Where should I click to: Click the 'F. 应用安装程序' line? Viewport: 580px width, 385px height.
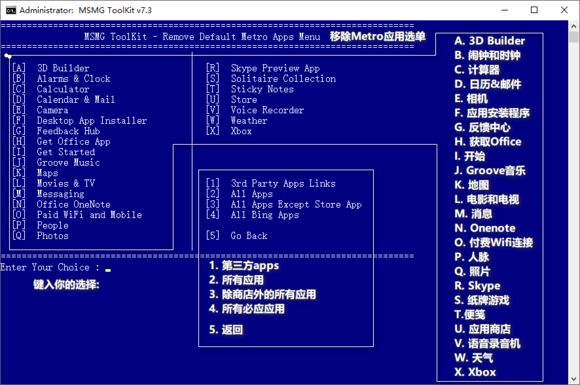[x=492, y=113]
